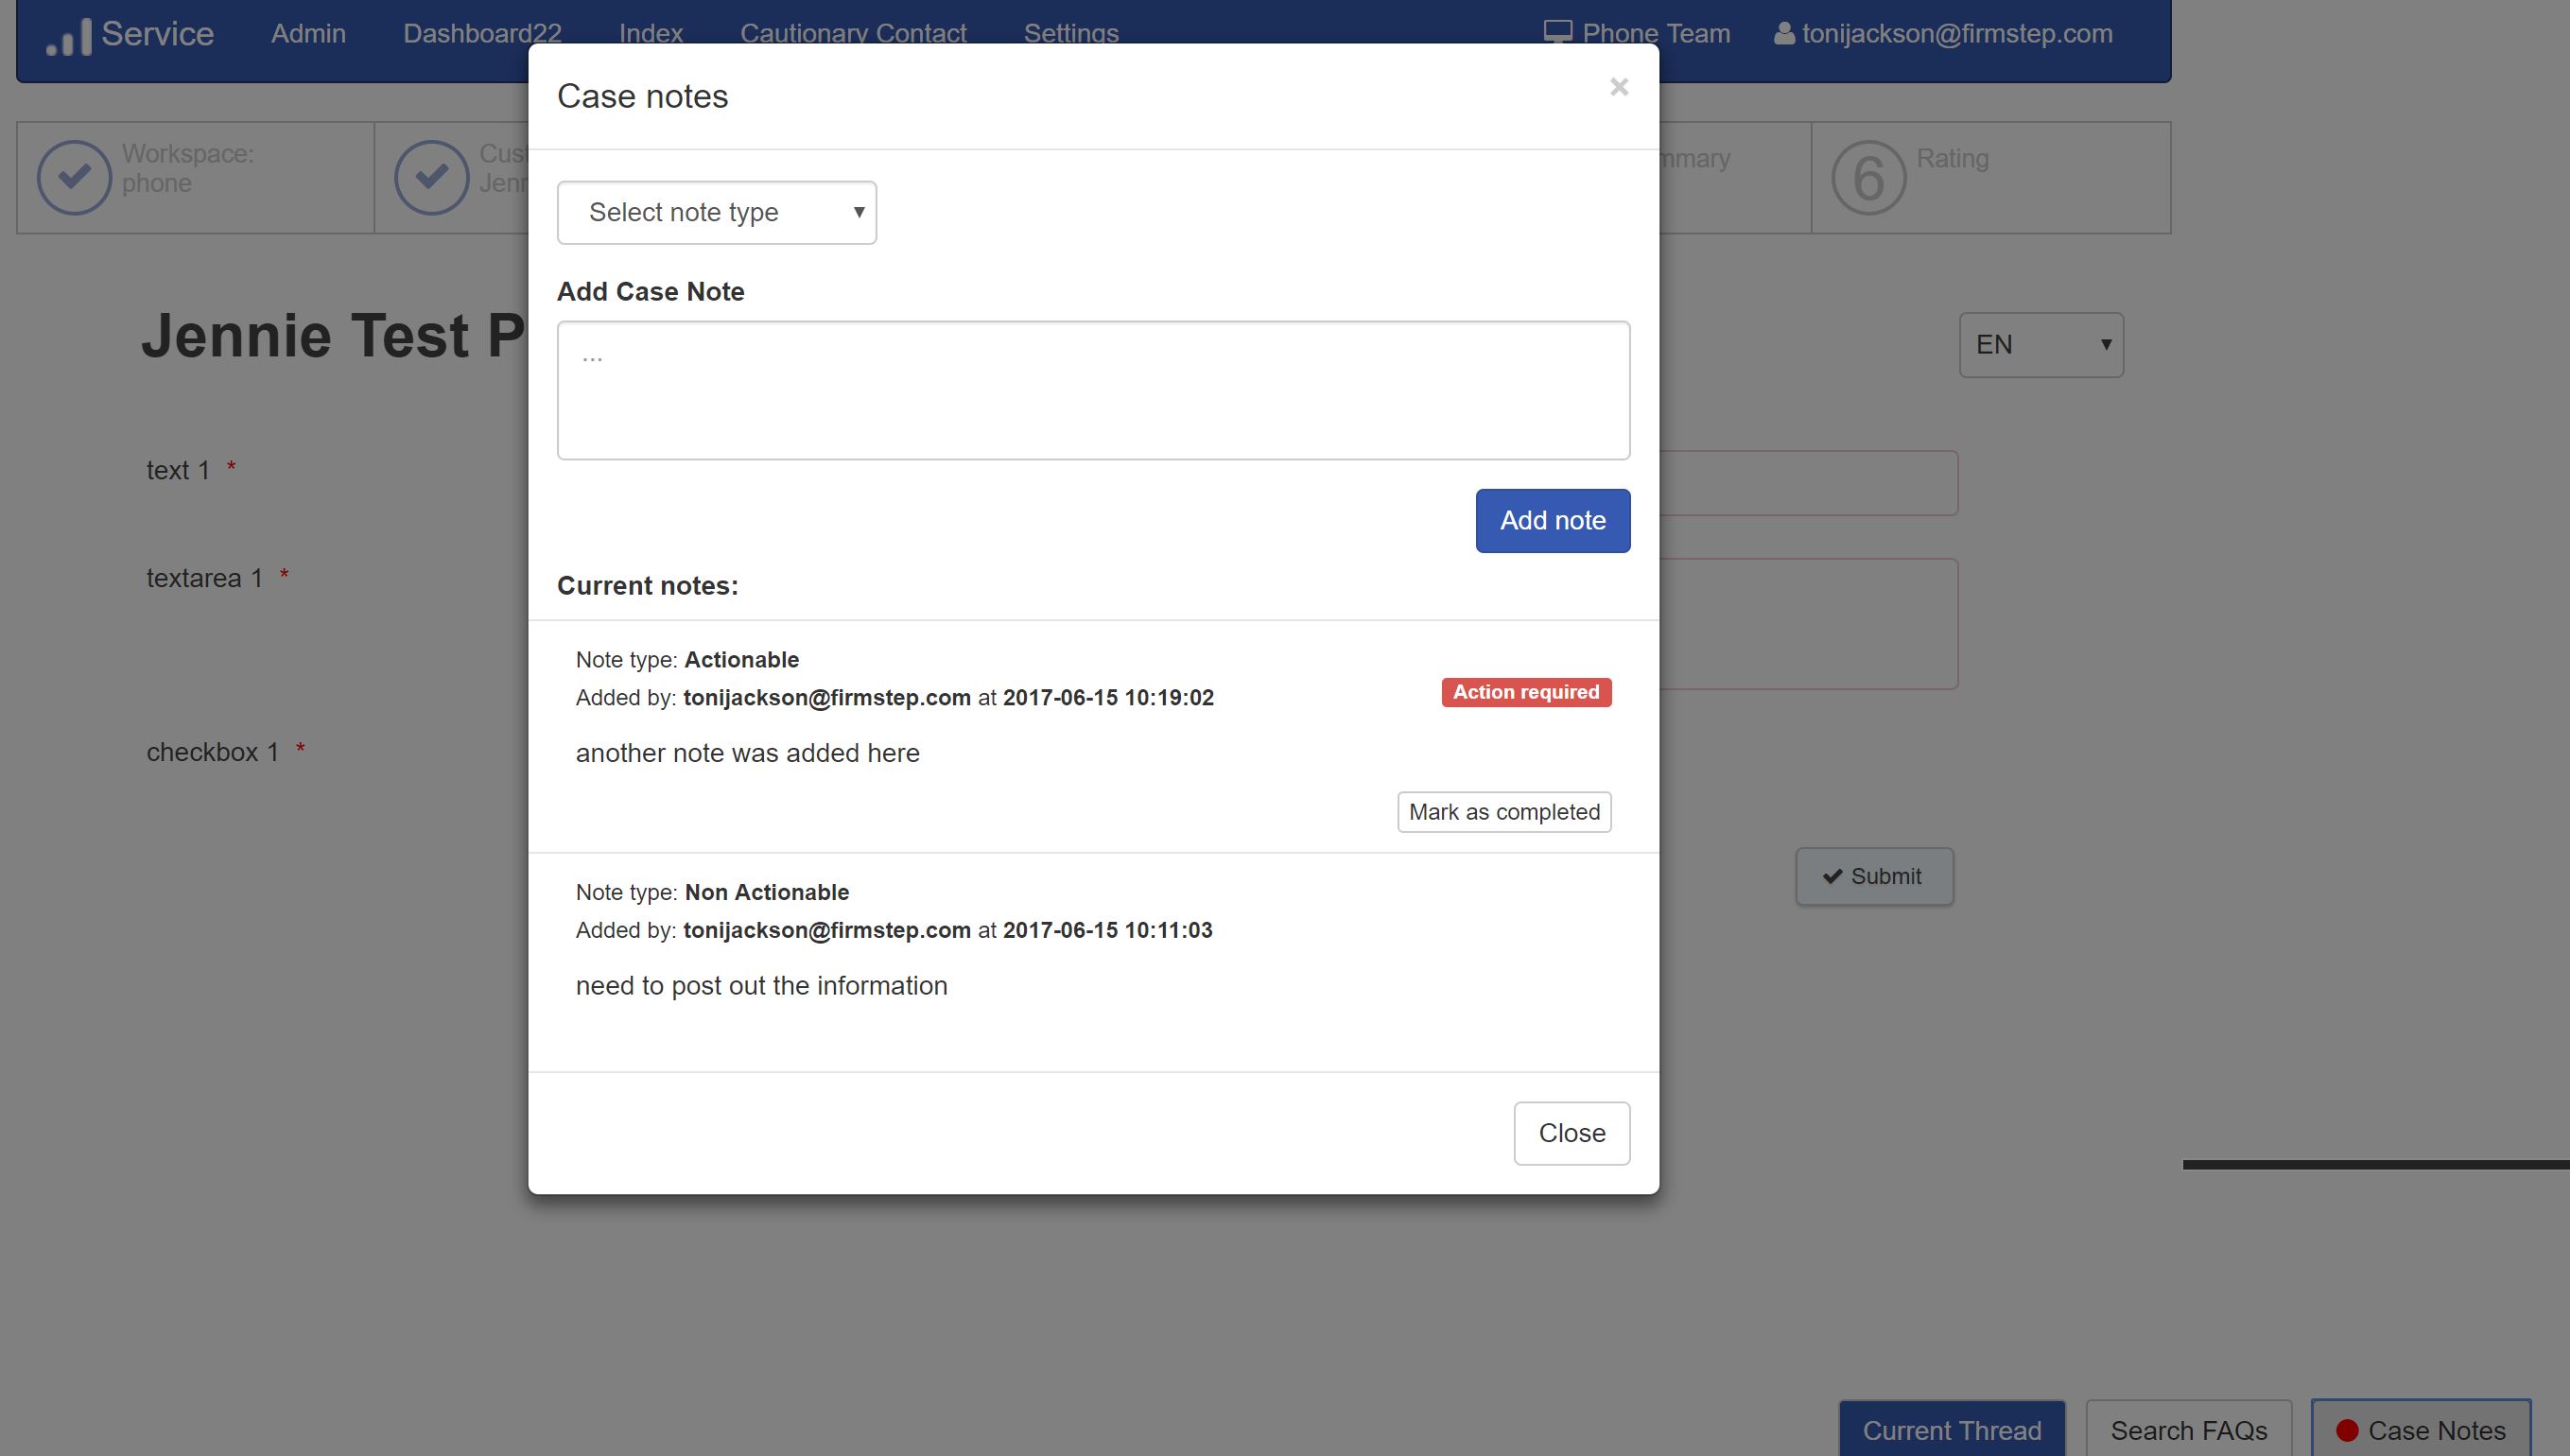Click the timestamp 2017-06-15 10:19:02

pyautogui.click(x=1108, y=698)
